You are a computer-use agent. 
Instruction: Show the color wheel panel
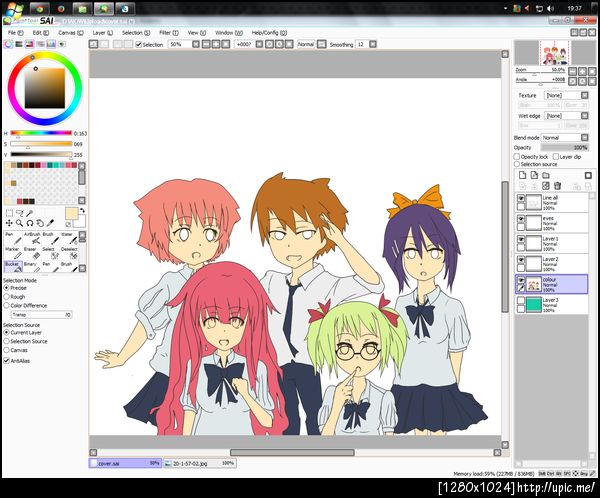(x=8, y=44)
